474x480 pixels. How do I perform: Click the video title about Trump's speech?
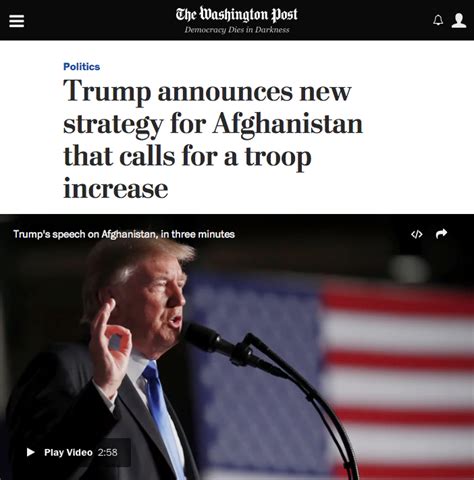click(x=124, y=234)
